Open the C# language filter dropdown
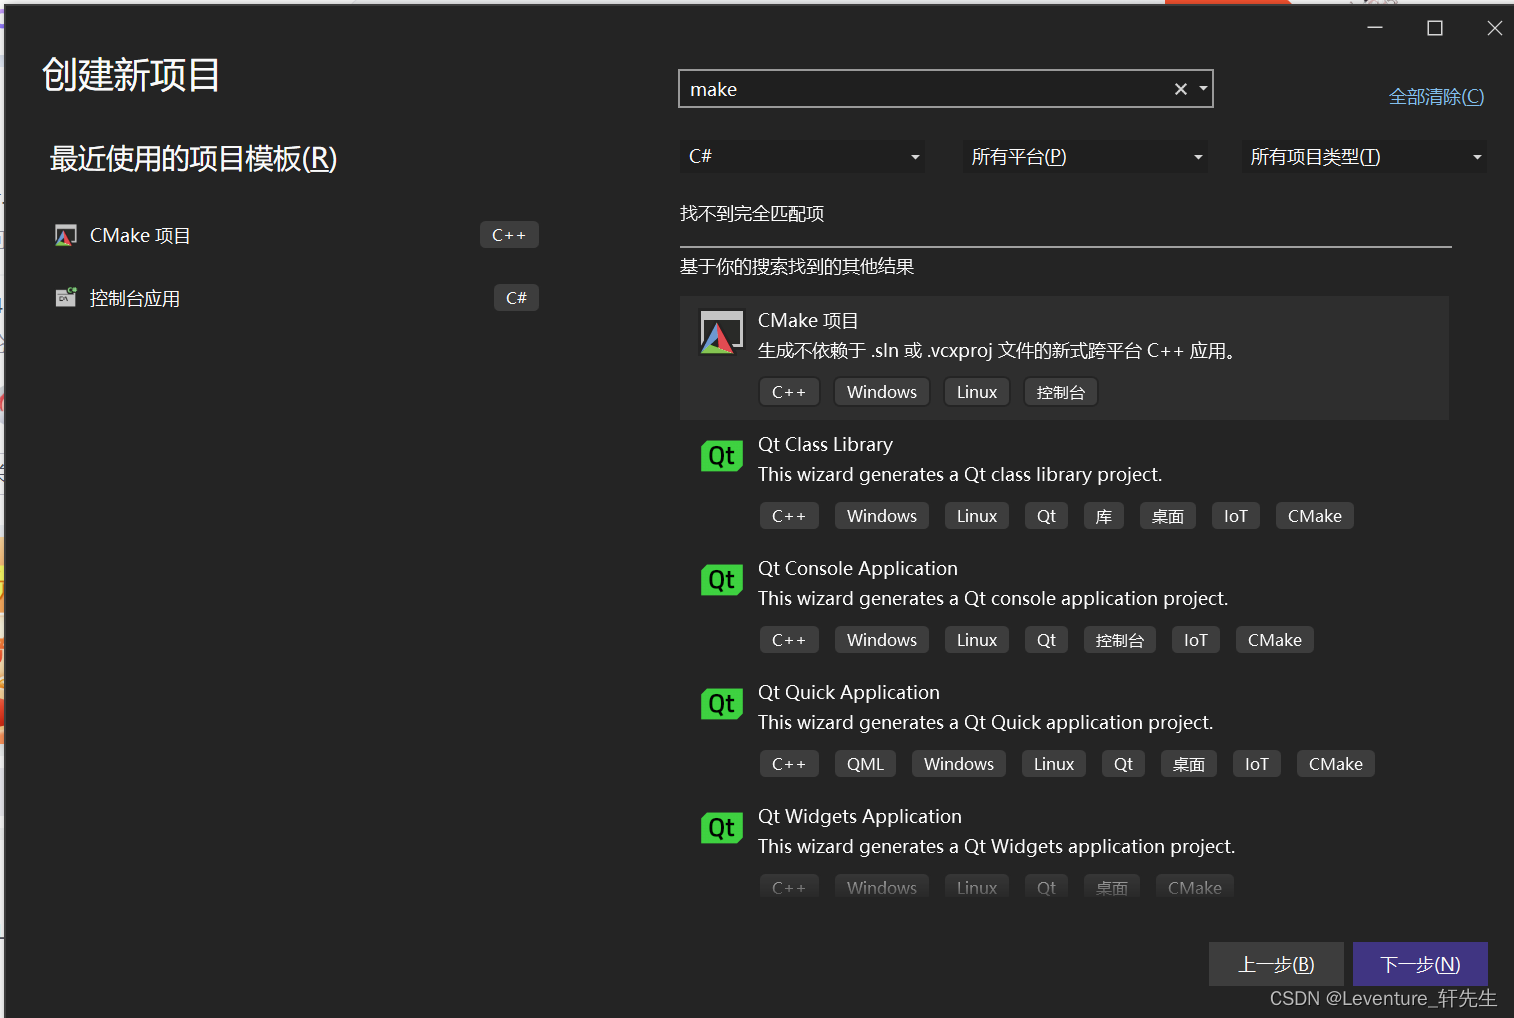Screen dimensions: 1514x1018 (802, 156)
